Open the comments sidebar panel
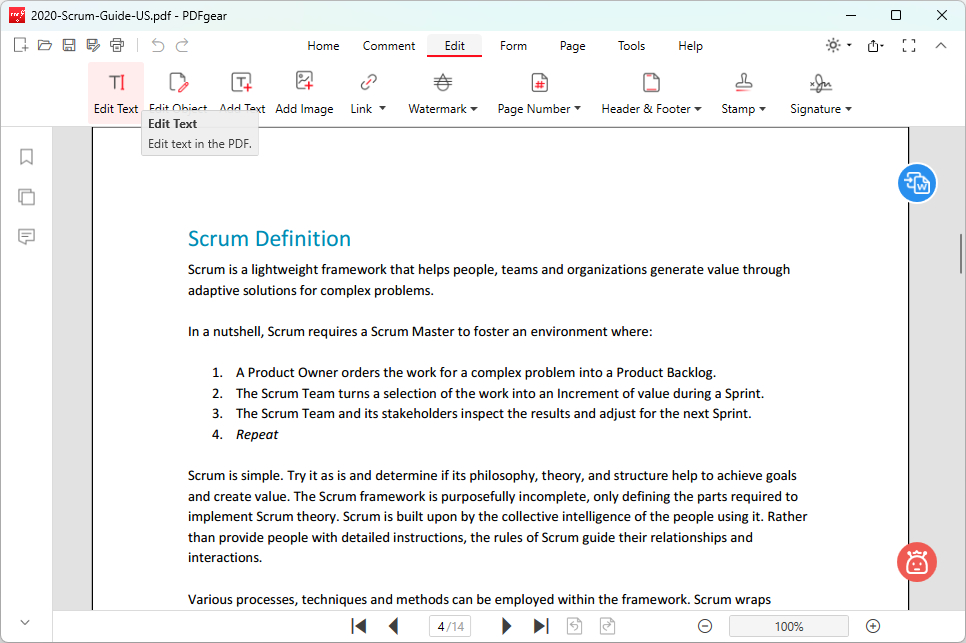This screenshot has width=966, height=643. [x=26, y=237]
